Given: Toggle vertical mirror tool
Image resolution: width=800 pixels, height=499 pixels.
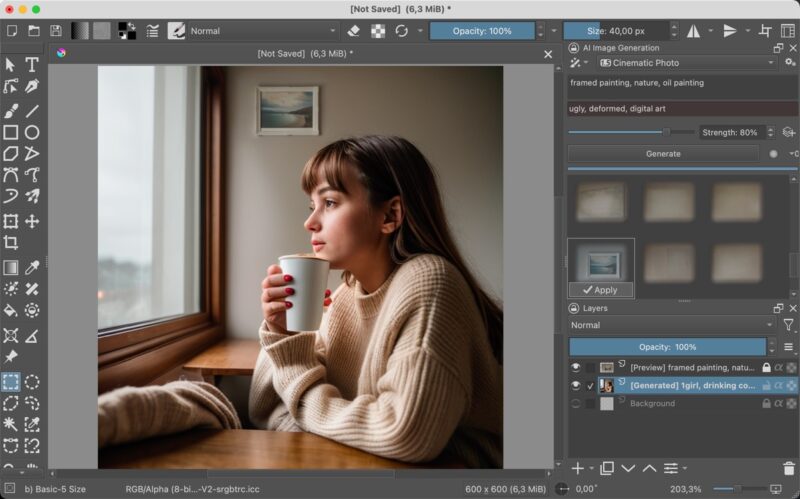Looking at the screenshot, I should (730, 31).
